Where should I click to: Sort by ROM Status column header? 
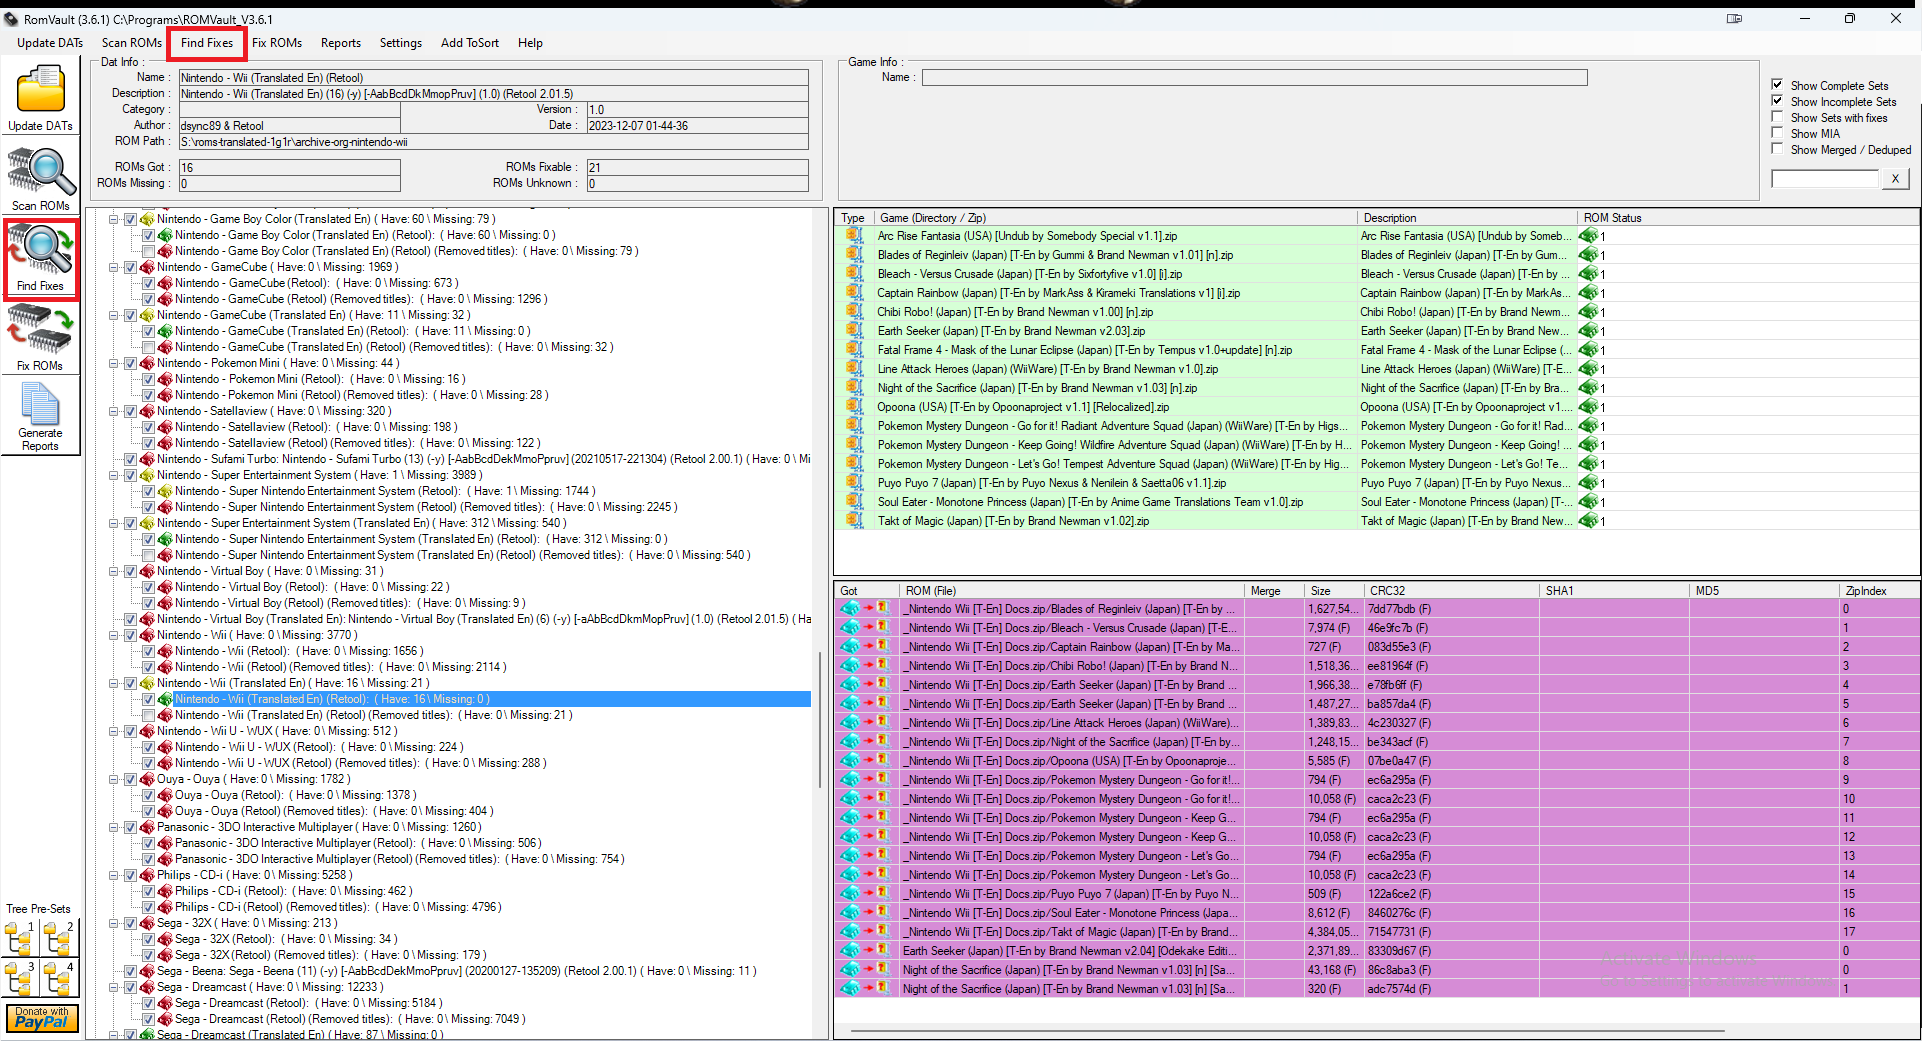1748,218
